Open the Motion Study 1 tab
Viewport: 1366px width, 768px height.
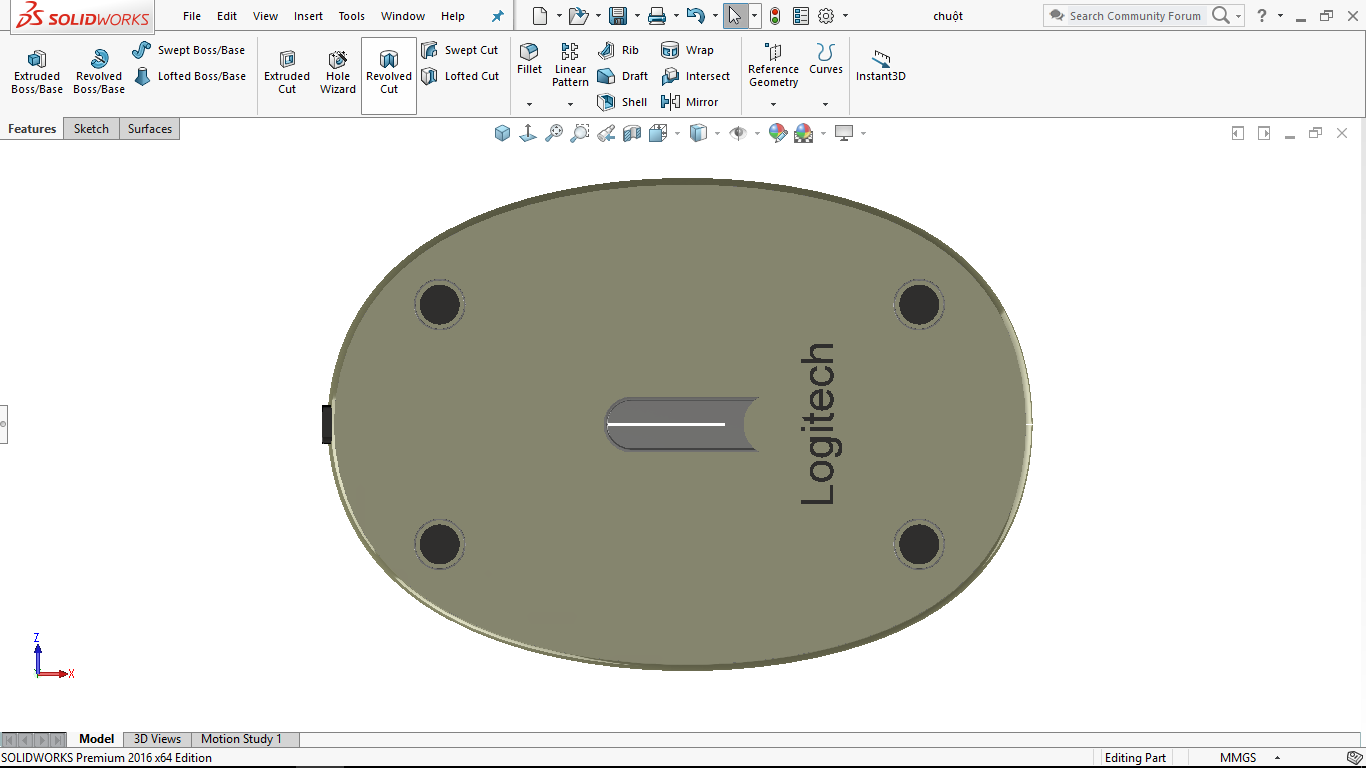coord(242,739)
